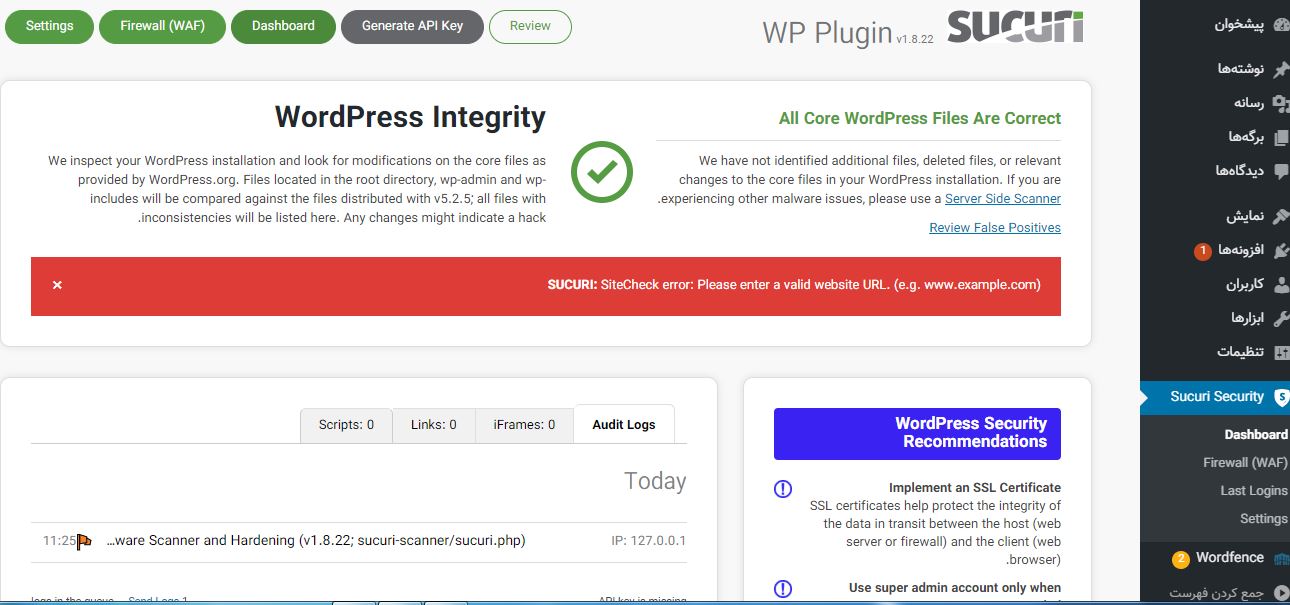Click the 'All Core WordPress Files Are Correct' heading

click(920, 118)
